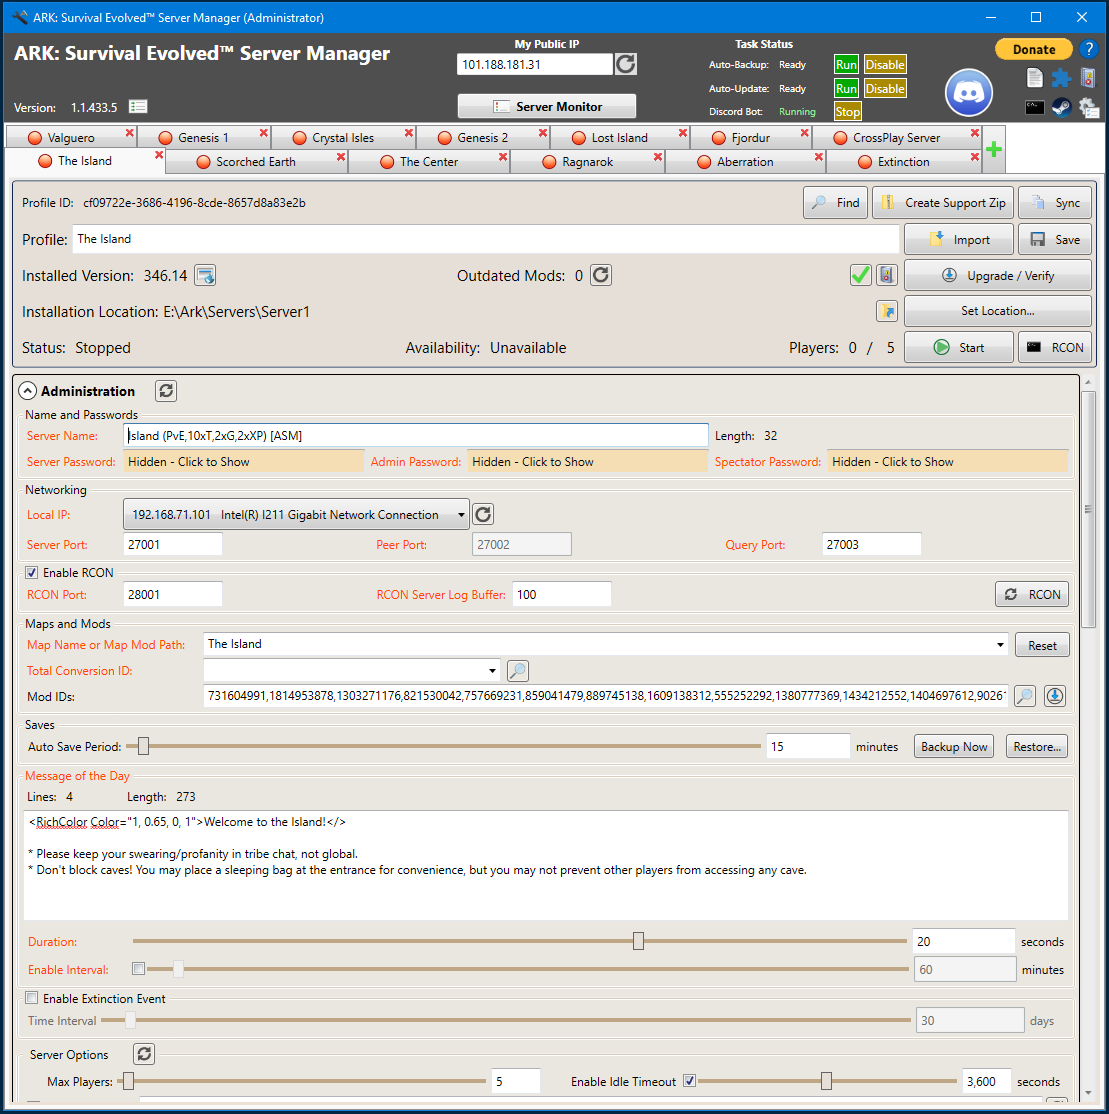Click the Outdated Mods refresh icon
The height and width of the screenshot is (1114, 1109).
point(601,275)
